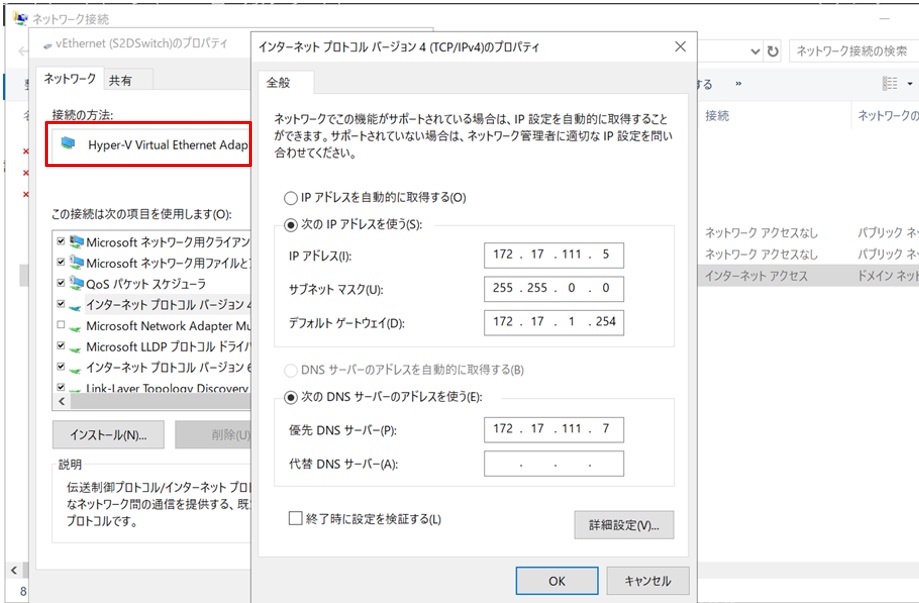Confirm the IPv4 settings with OK
The width and height of the screenshot is (919, 603).
click(556, 580)
